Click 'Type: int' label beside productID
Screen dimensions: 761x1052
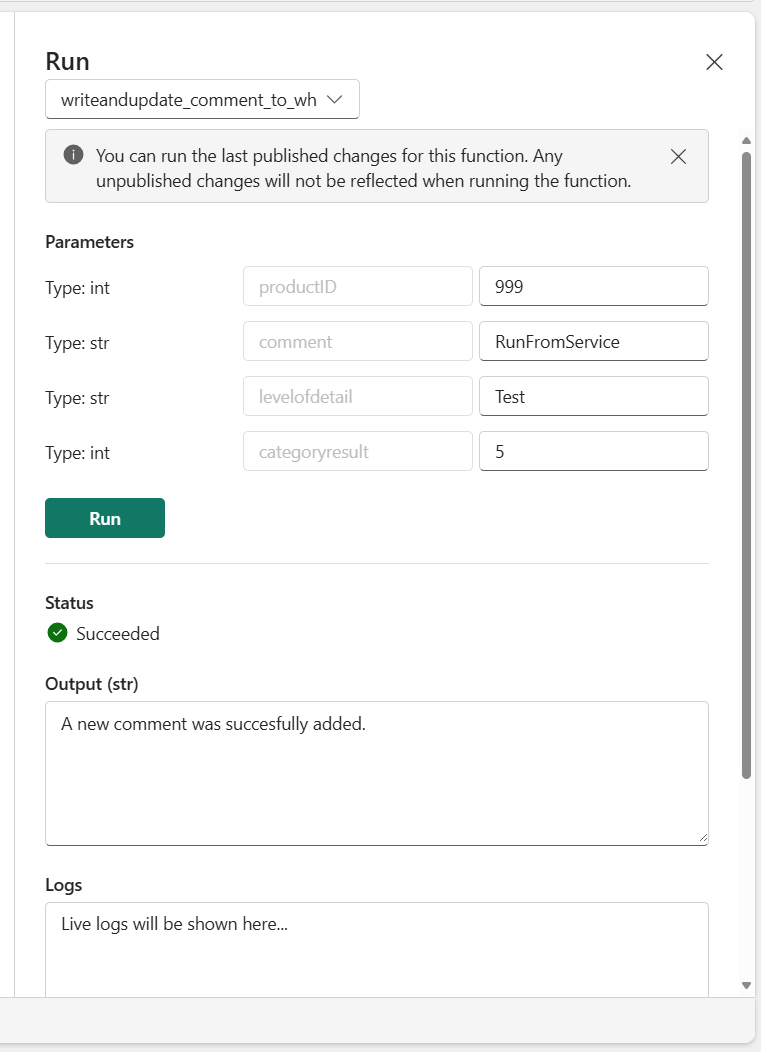pos(77,288)
